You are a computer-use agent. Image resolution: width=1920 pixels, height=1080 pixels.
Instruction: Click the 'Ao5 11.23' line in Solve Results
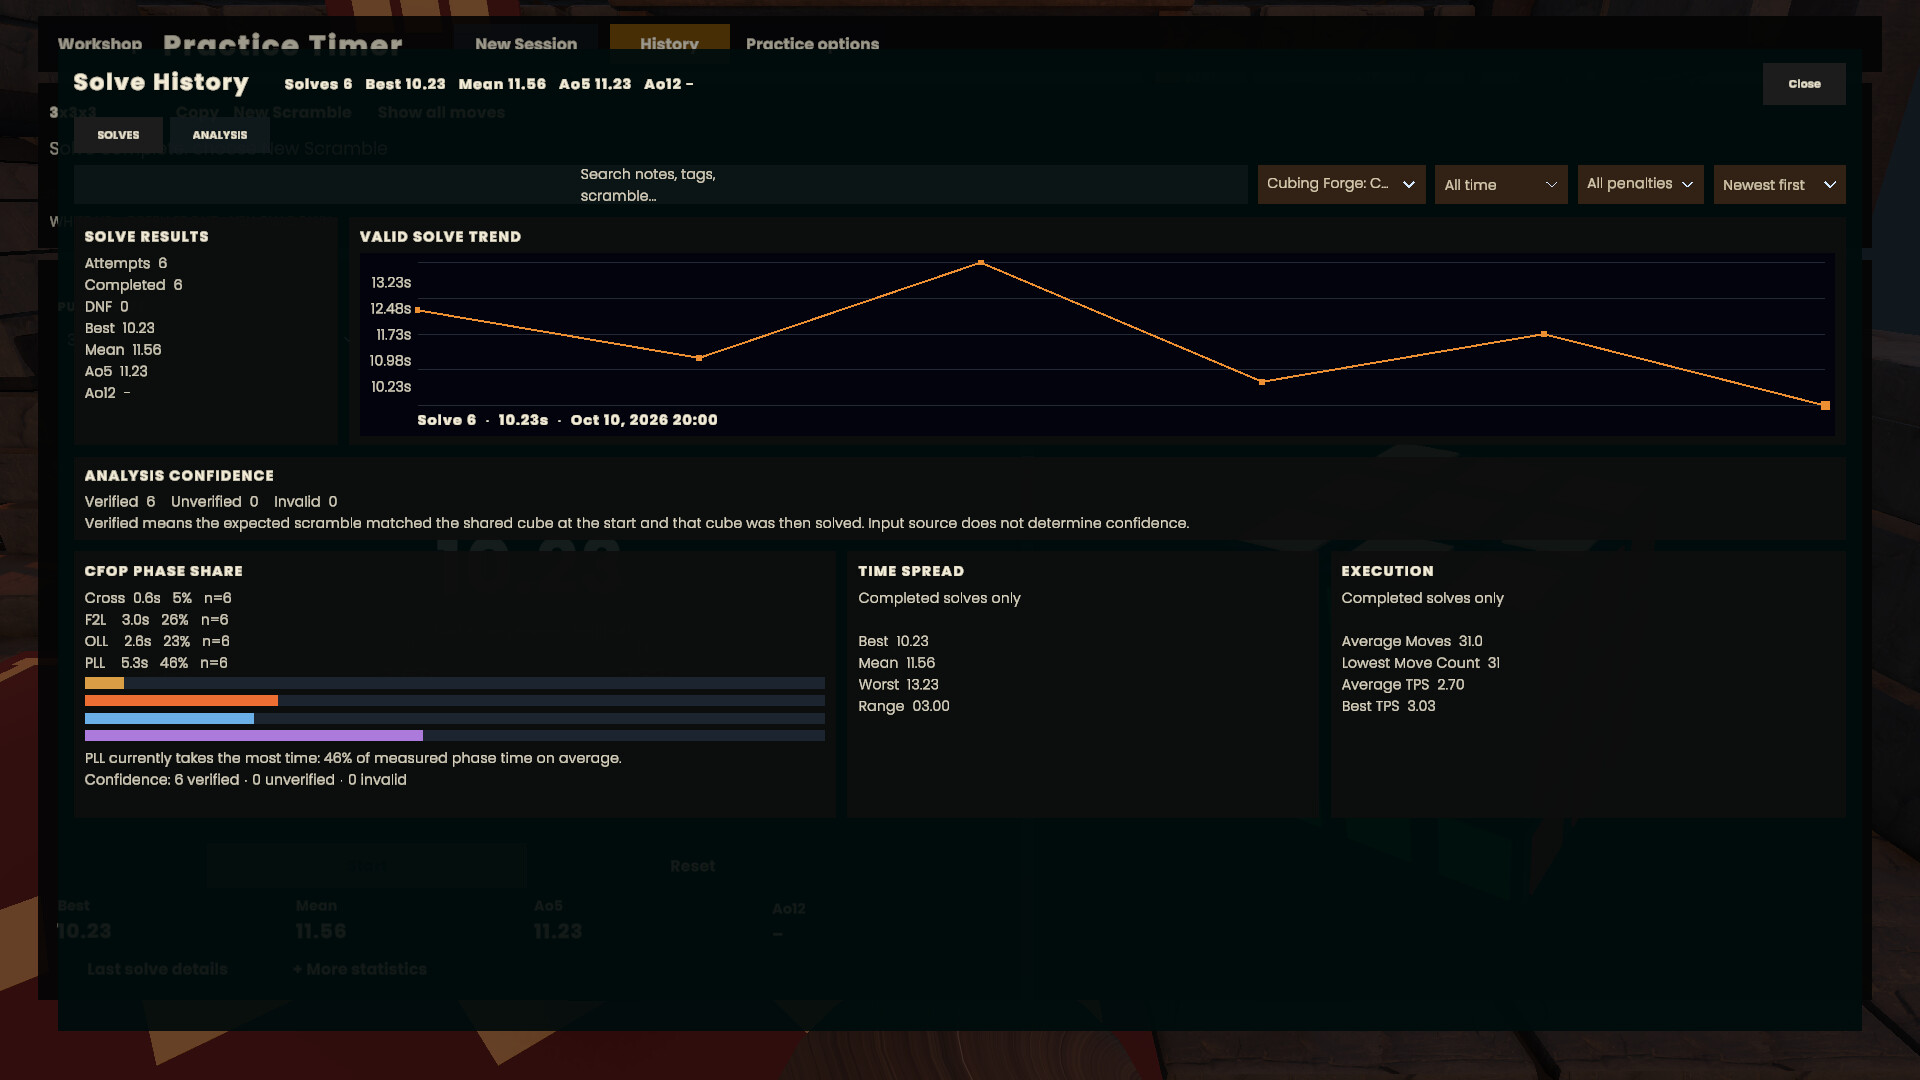click(116, 371)
